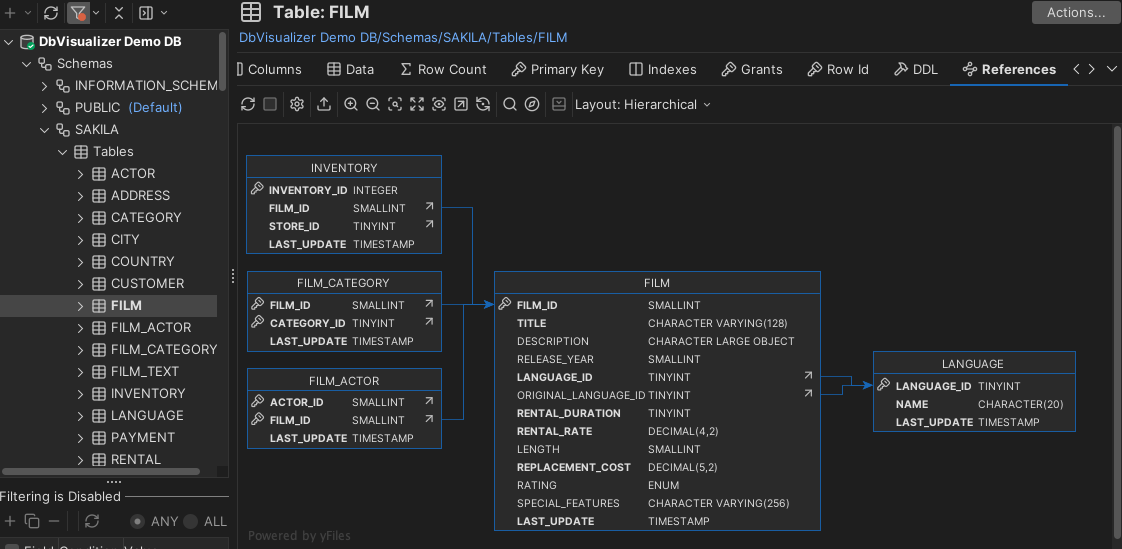Open the Primary Key tab
Viewport: 1122px width, 549px height.
(557, 69)
